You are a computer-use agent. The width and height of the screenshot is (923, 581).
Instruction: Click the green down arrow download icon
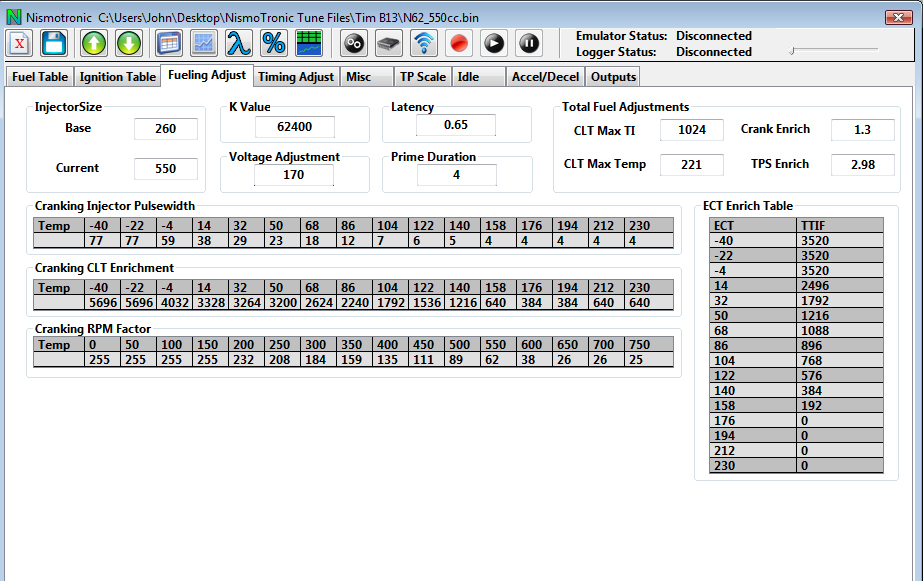(129, 44)
